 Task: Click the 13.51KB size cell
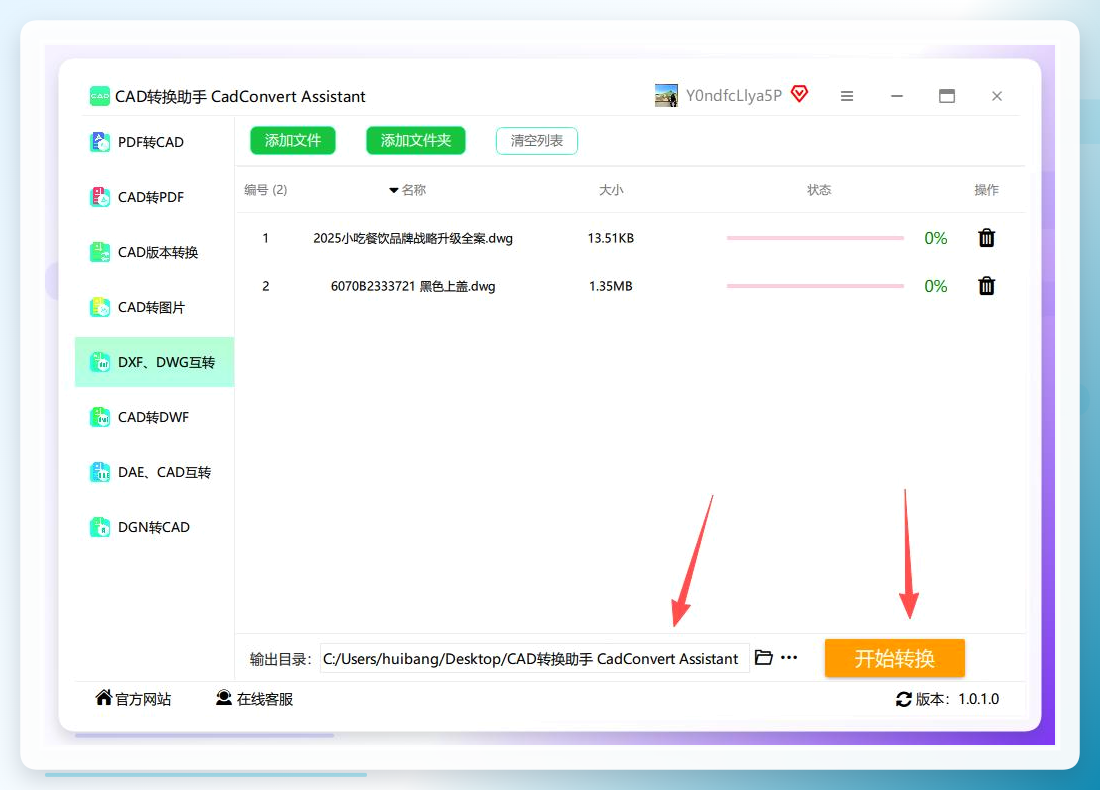pyautogui.click(x=610, y=238)
